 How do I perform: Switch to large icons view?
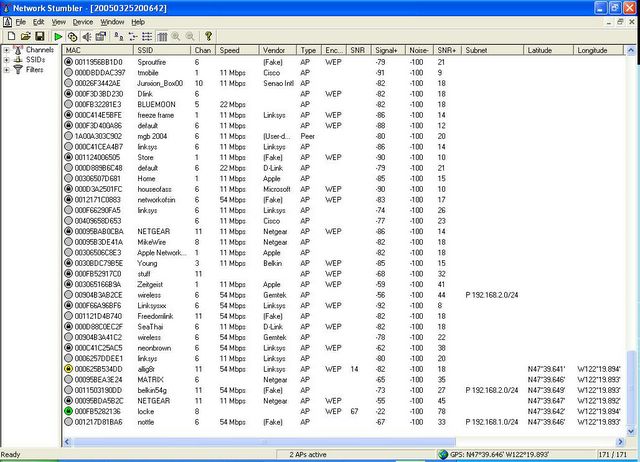pos(119,37)
